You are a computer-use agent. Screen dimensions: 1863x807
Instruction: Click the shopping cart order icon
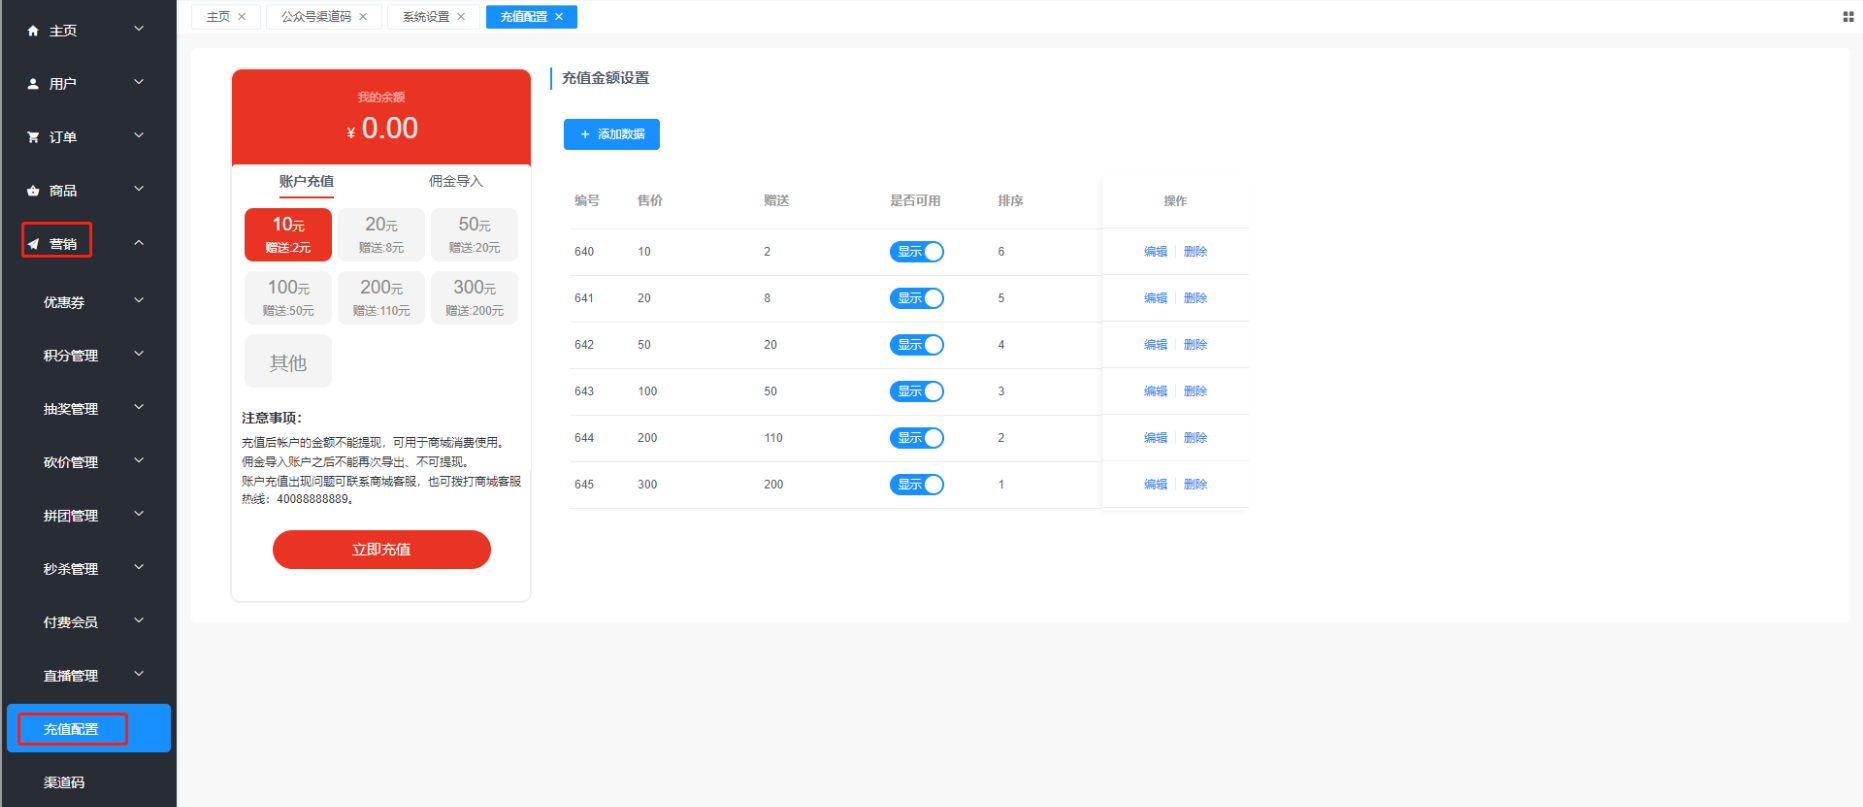tap(33, 137)
